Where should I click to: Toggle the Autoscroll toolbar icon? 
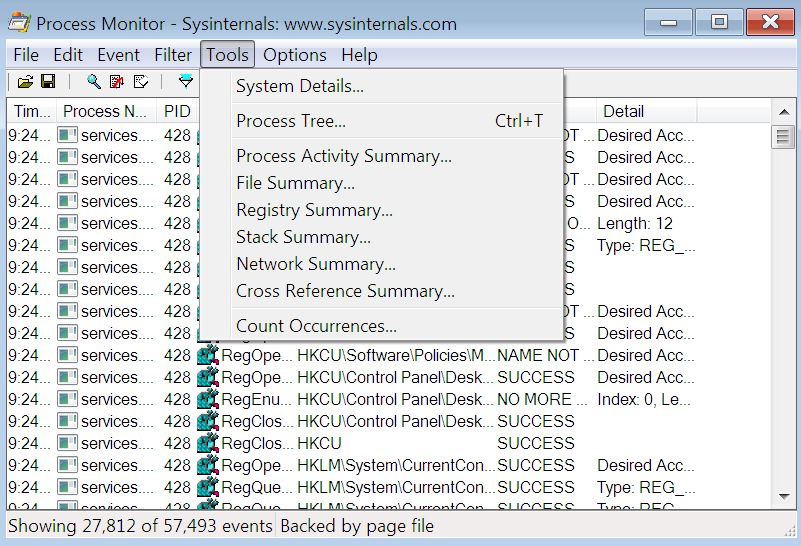coord(117,81)
